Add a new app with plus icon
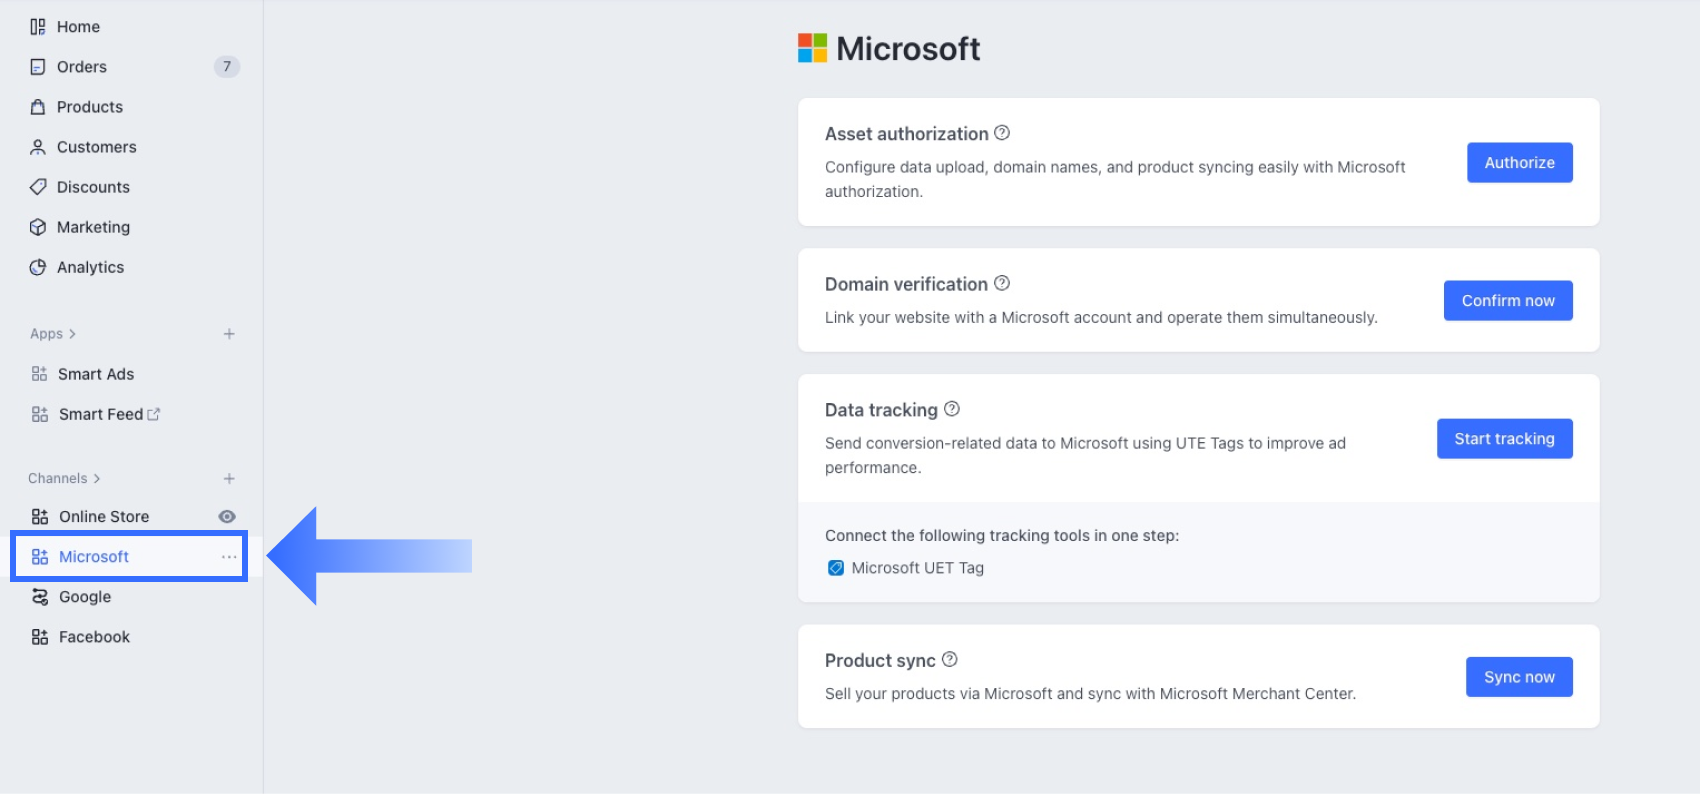1700x794 pixels. [229, 334]
